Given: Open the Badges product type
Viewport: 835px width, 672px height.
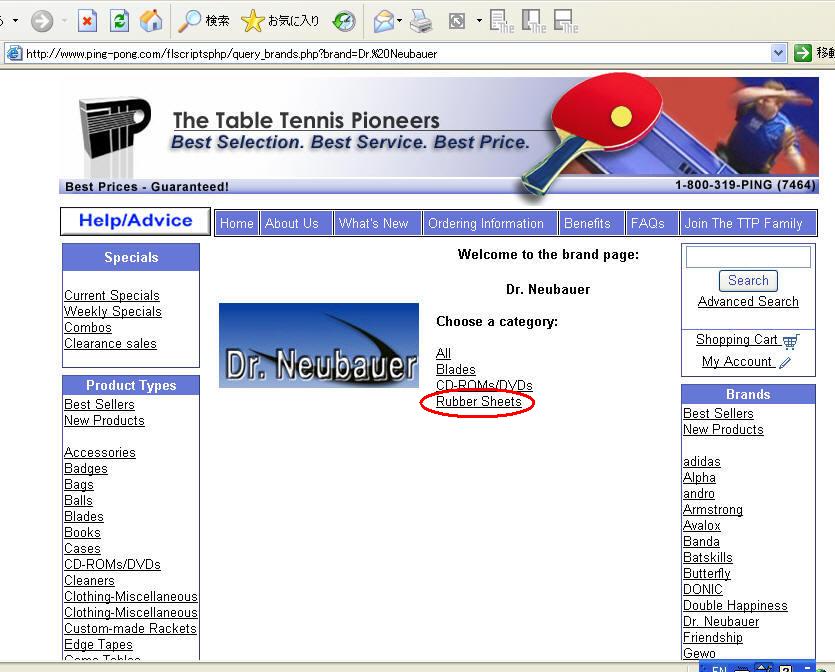Looking at the screenshot, I should click(x=86, y=469).
